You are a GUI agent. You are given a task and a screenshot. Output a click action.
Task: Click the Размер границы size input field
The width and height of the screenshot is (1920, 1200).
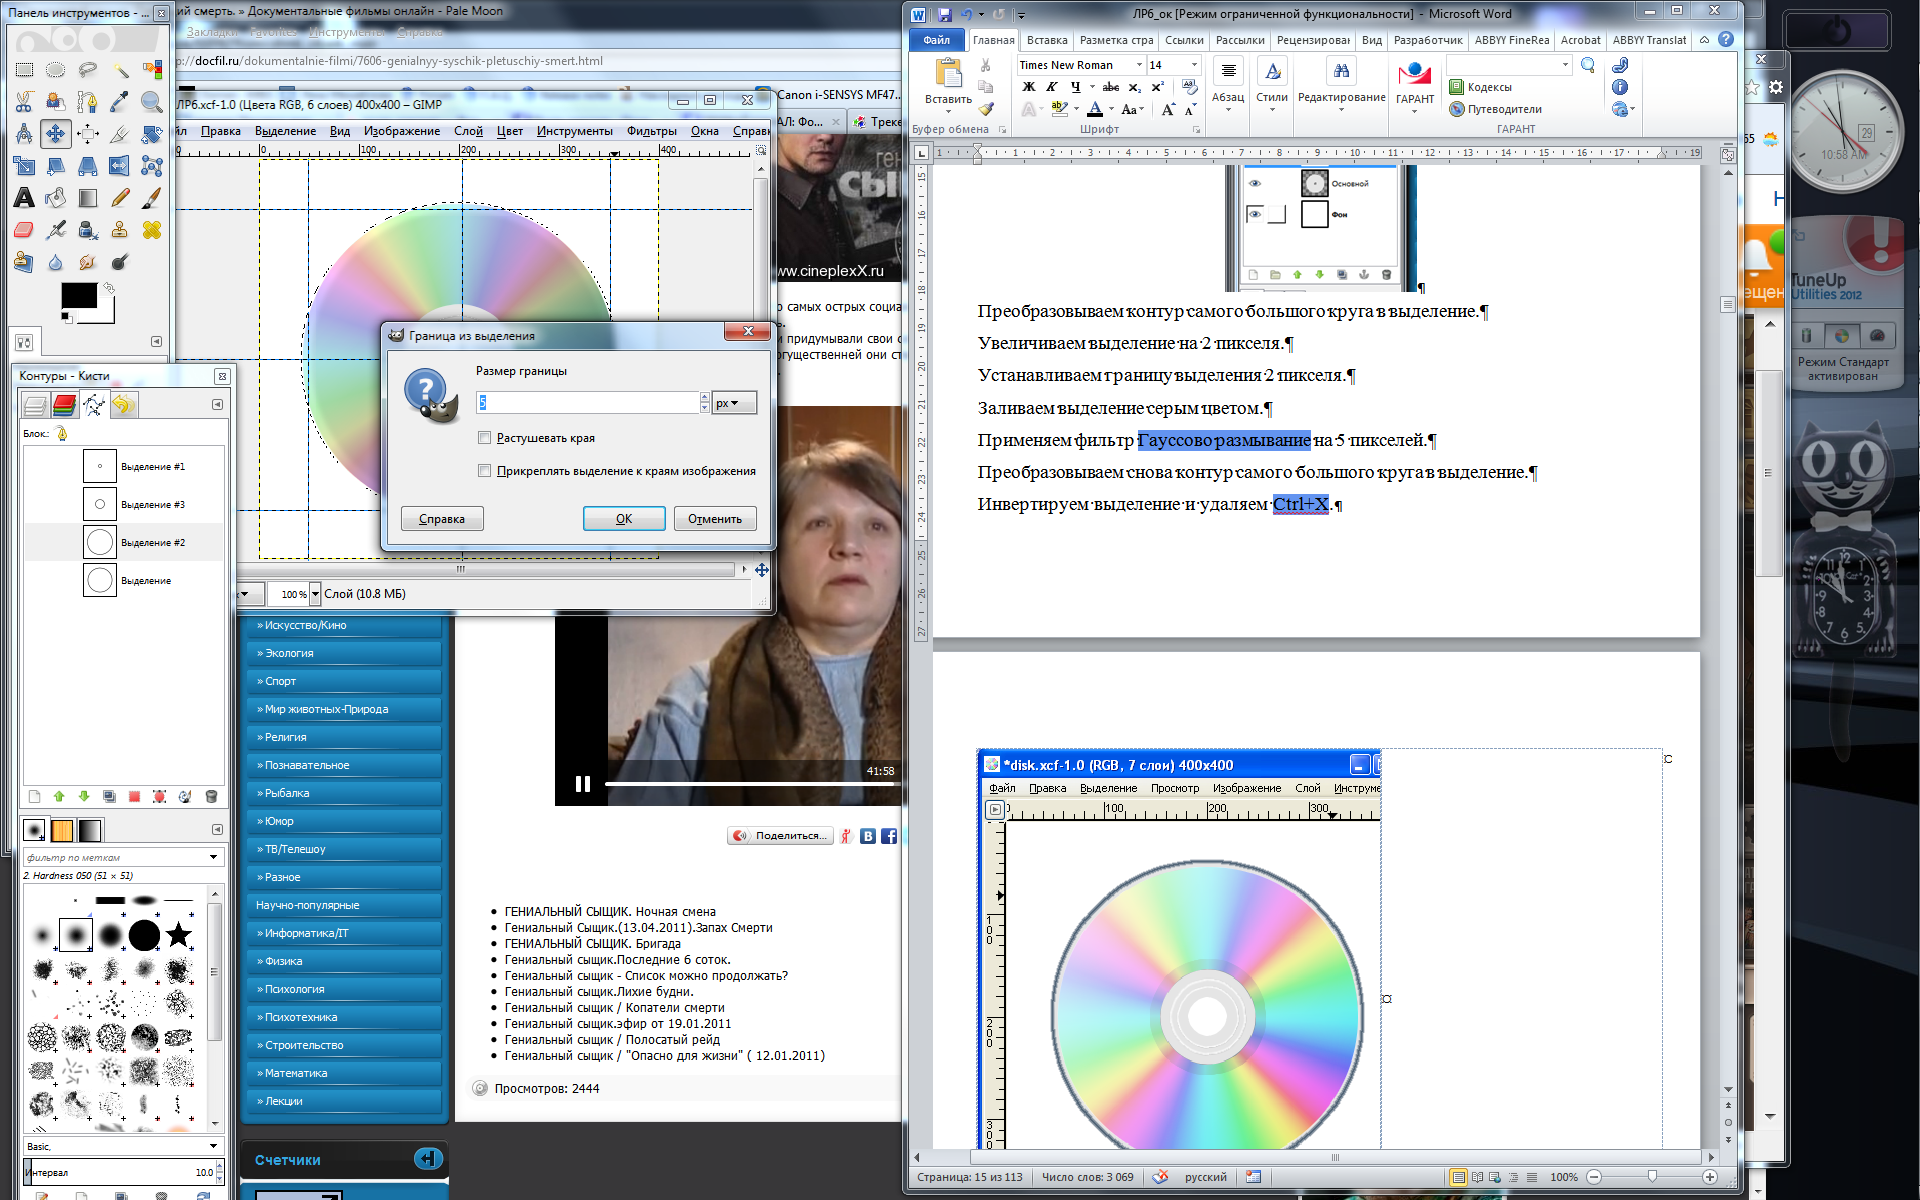(587, 402)
